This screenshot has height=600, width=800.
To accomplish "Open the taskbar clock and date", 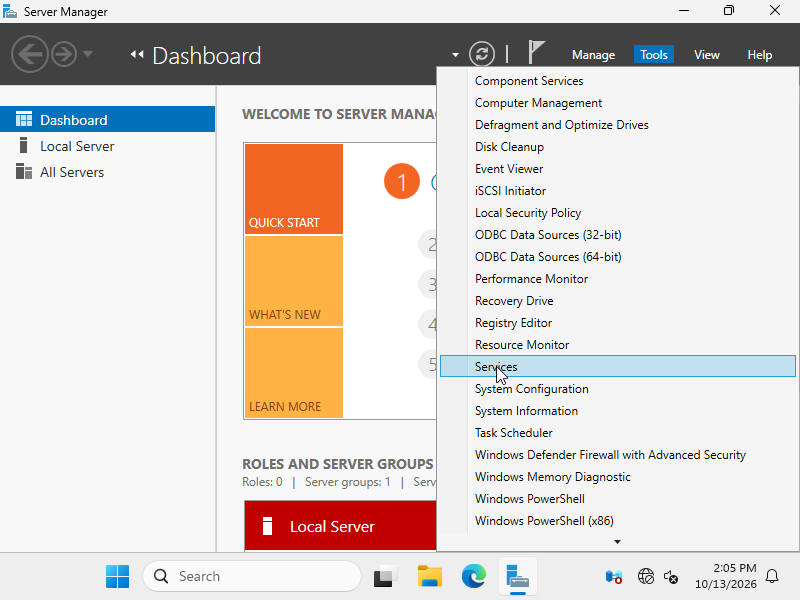I will [x=726, y=576].
